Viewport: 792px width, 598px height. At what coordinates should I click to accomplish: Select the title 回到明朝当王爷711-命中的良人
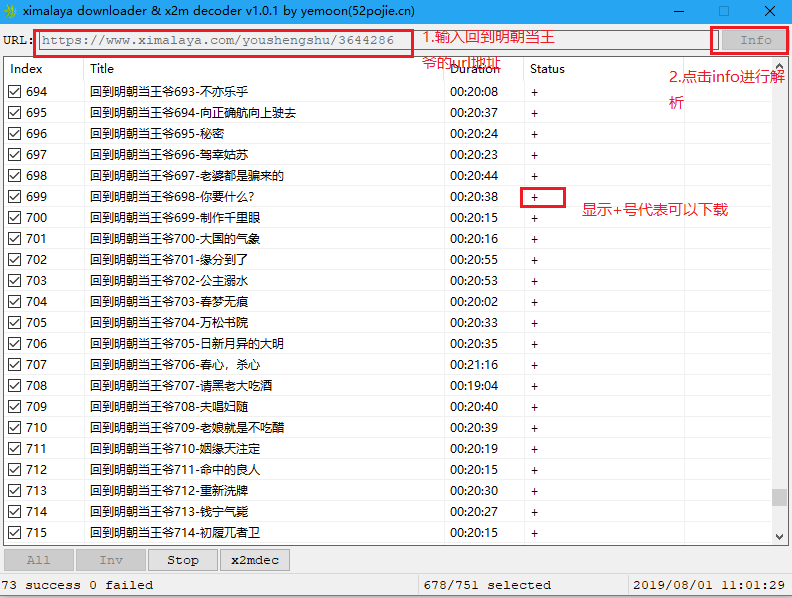pos(175,470)
